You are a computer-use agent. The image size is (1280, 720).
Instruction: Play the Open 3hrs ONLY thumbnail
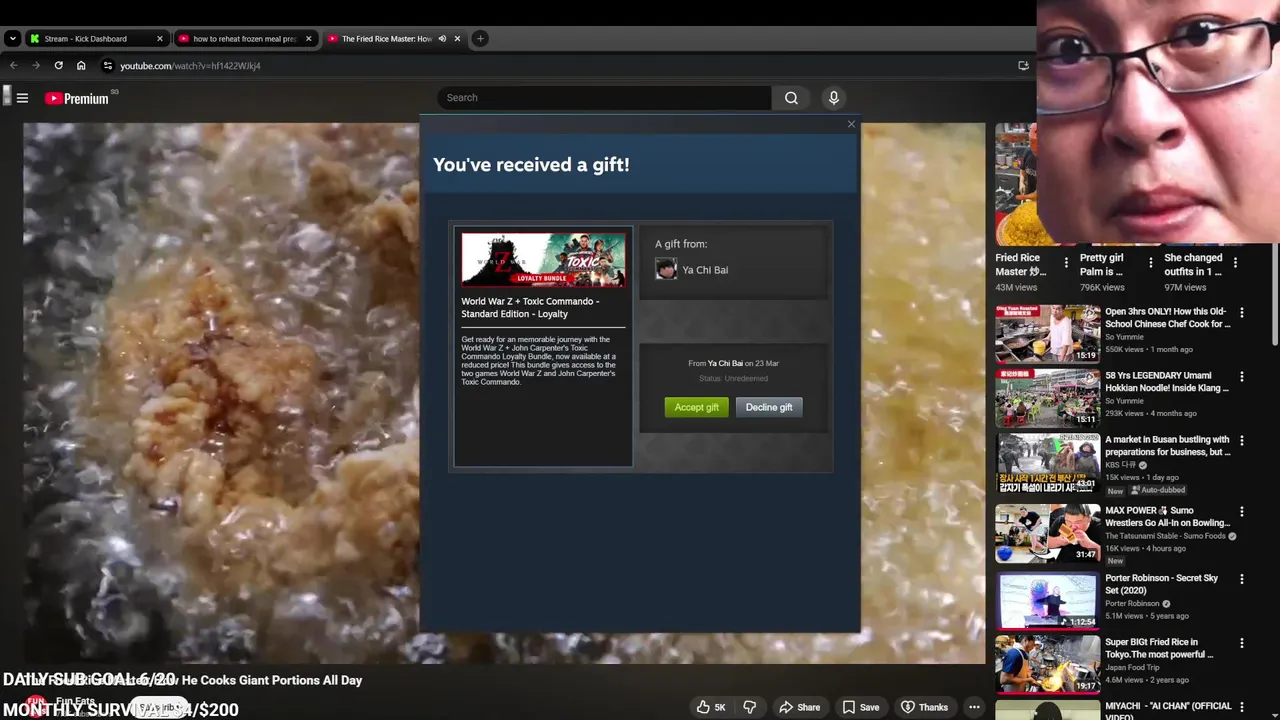(1047, 333)
